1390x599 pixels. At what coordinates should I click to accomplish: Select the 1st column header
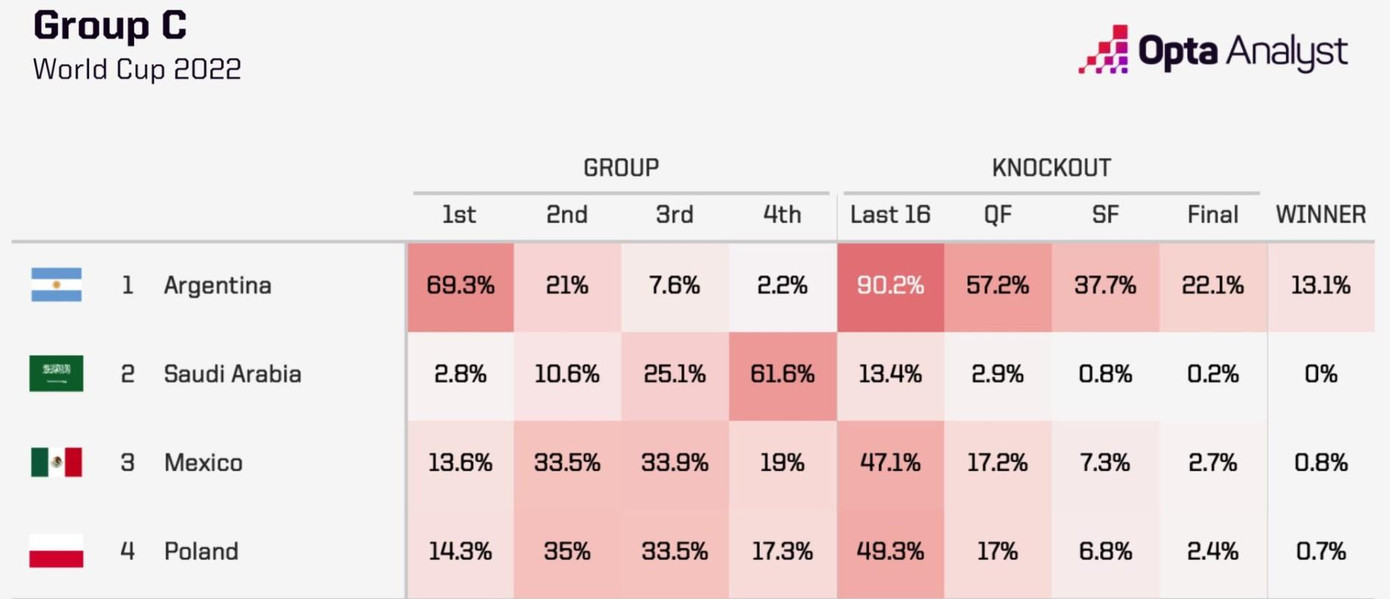(x=459, y=215)
